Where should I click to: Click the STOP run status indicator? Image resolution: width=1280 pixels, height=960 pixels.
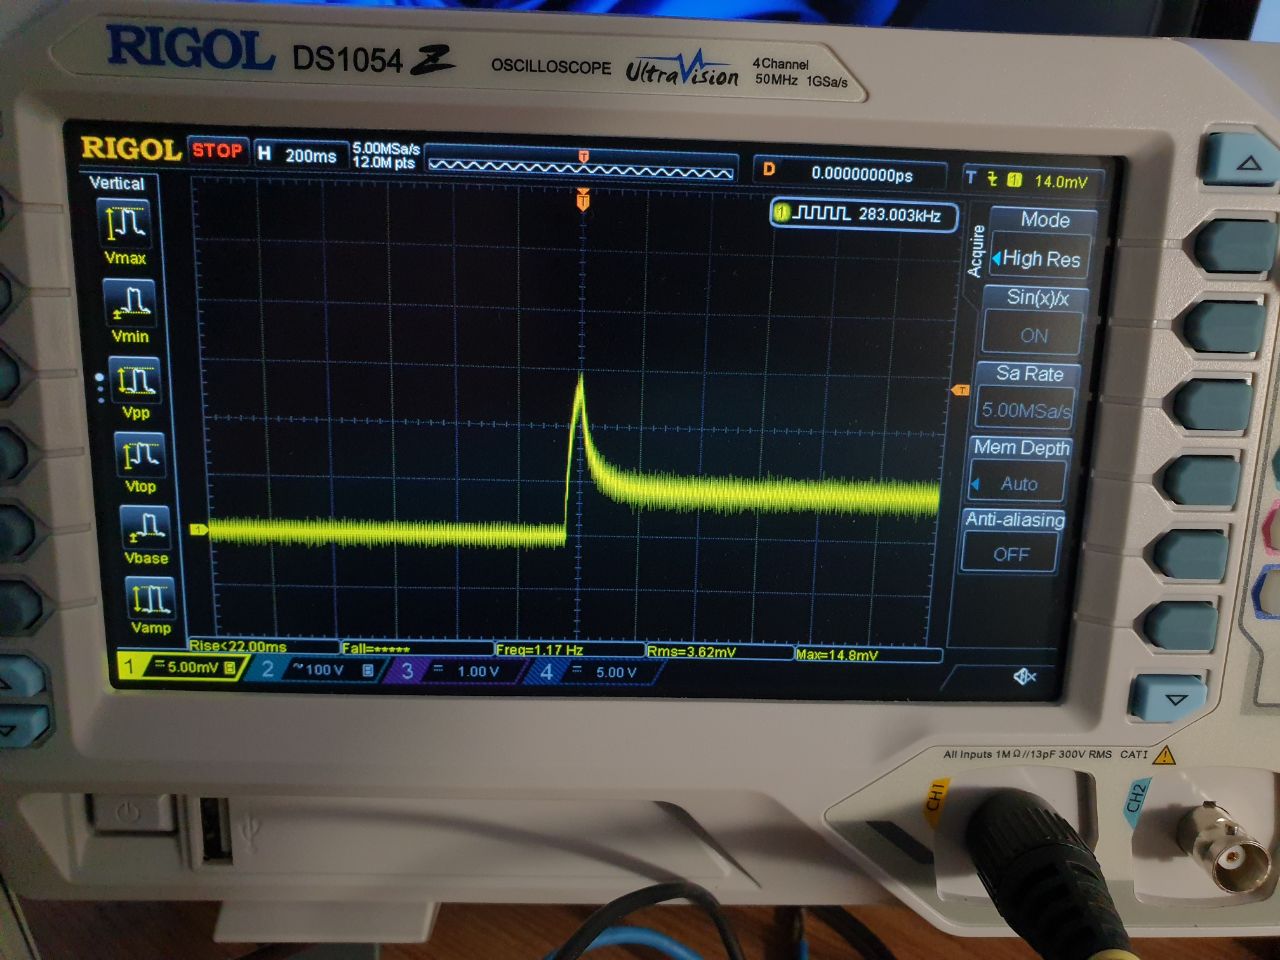tap(217, 150)
